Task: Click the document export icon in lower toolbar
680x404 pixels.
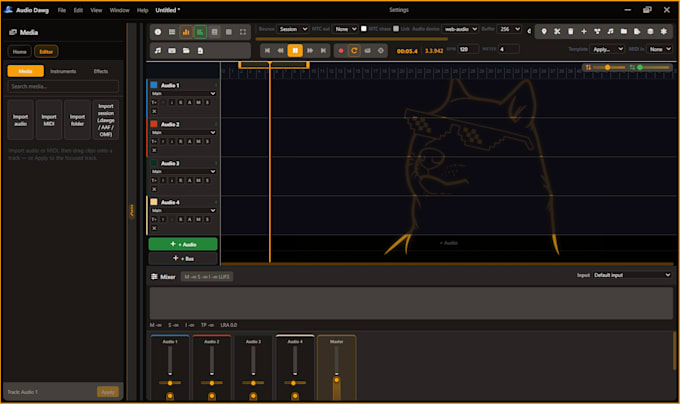Action: tap(200, 51)
